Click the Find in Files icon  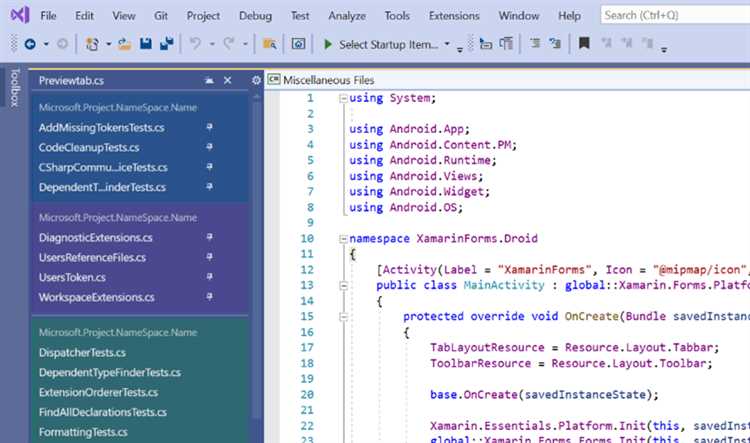tap(270, 44)
